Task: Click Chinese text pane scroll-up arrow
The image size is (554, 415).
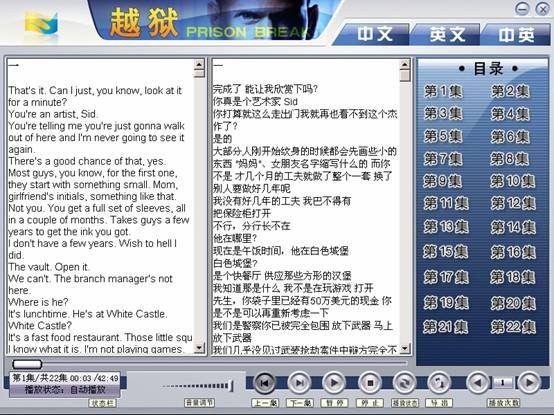Action: [405, 64]
